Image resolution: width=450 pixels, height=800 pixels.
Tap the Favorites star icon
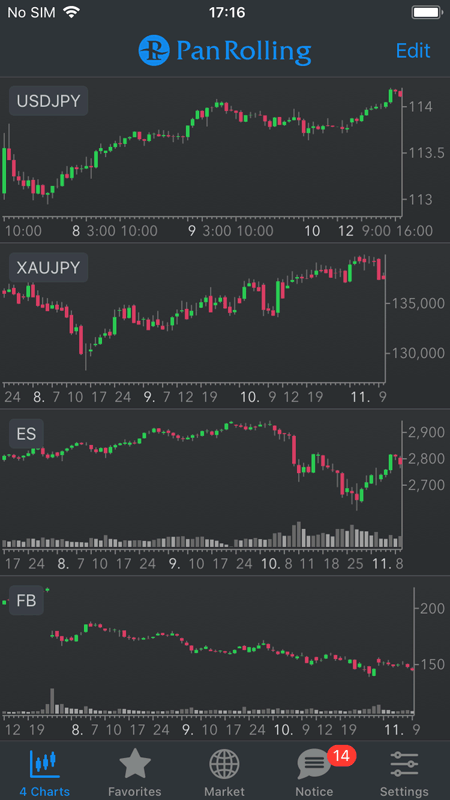click(135, 764)
